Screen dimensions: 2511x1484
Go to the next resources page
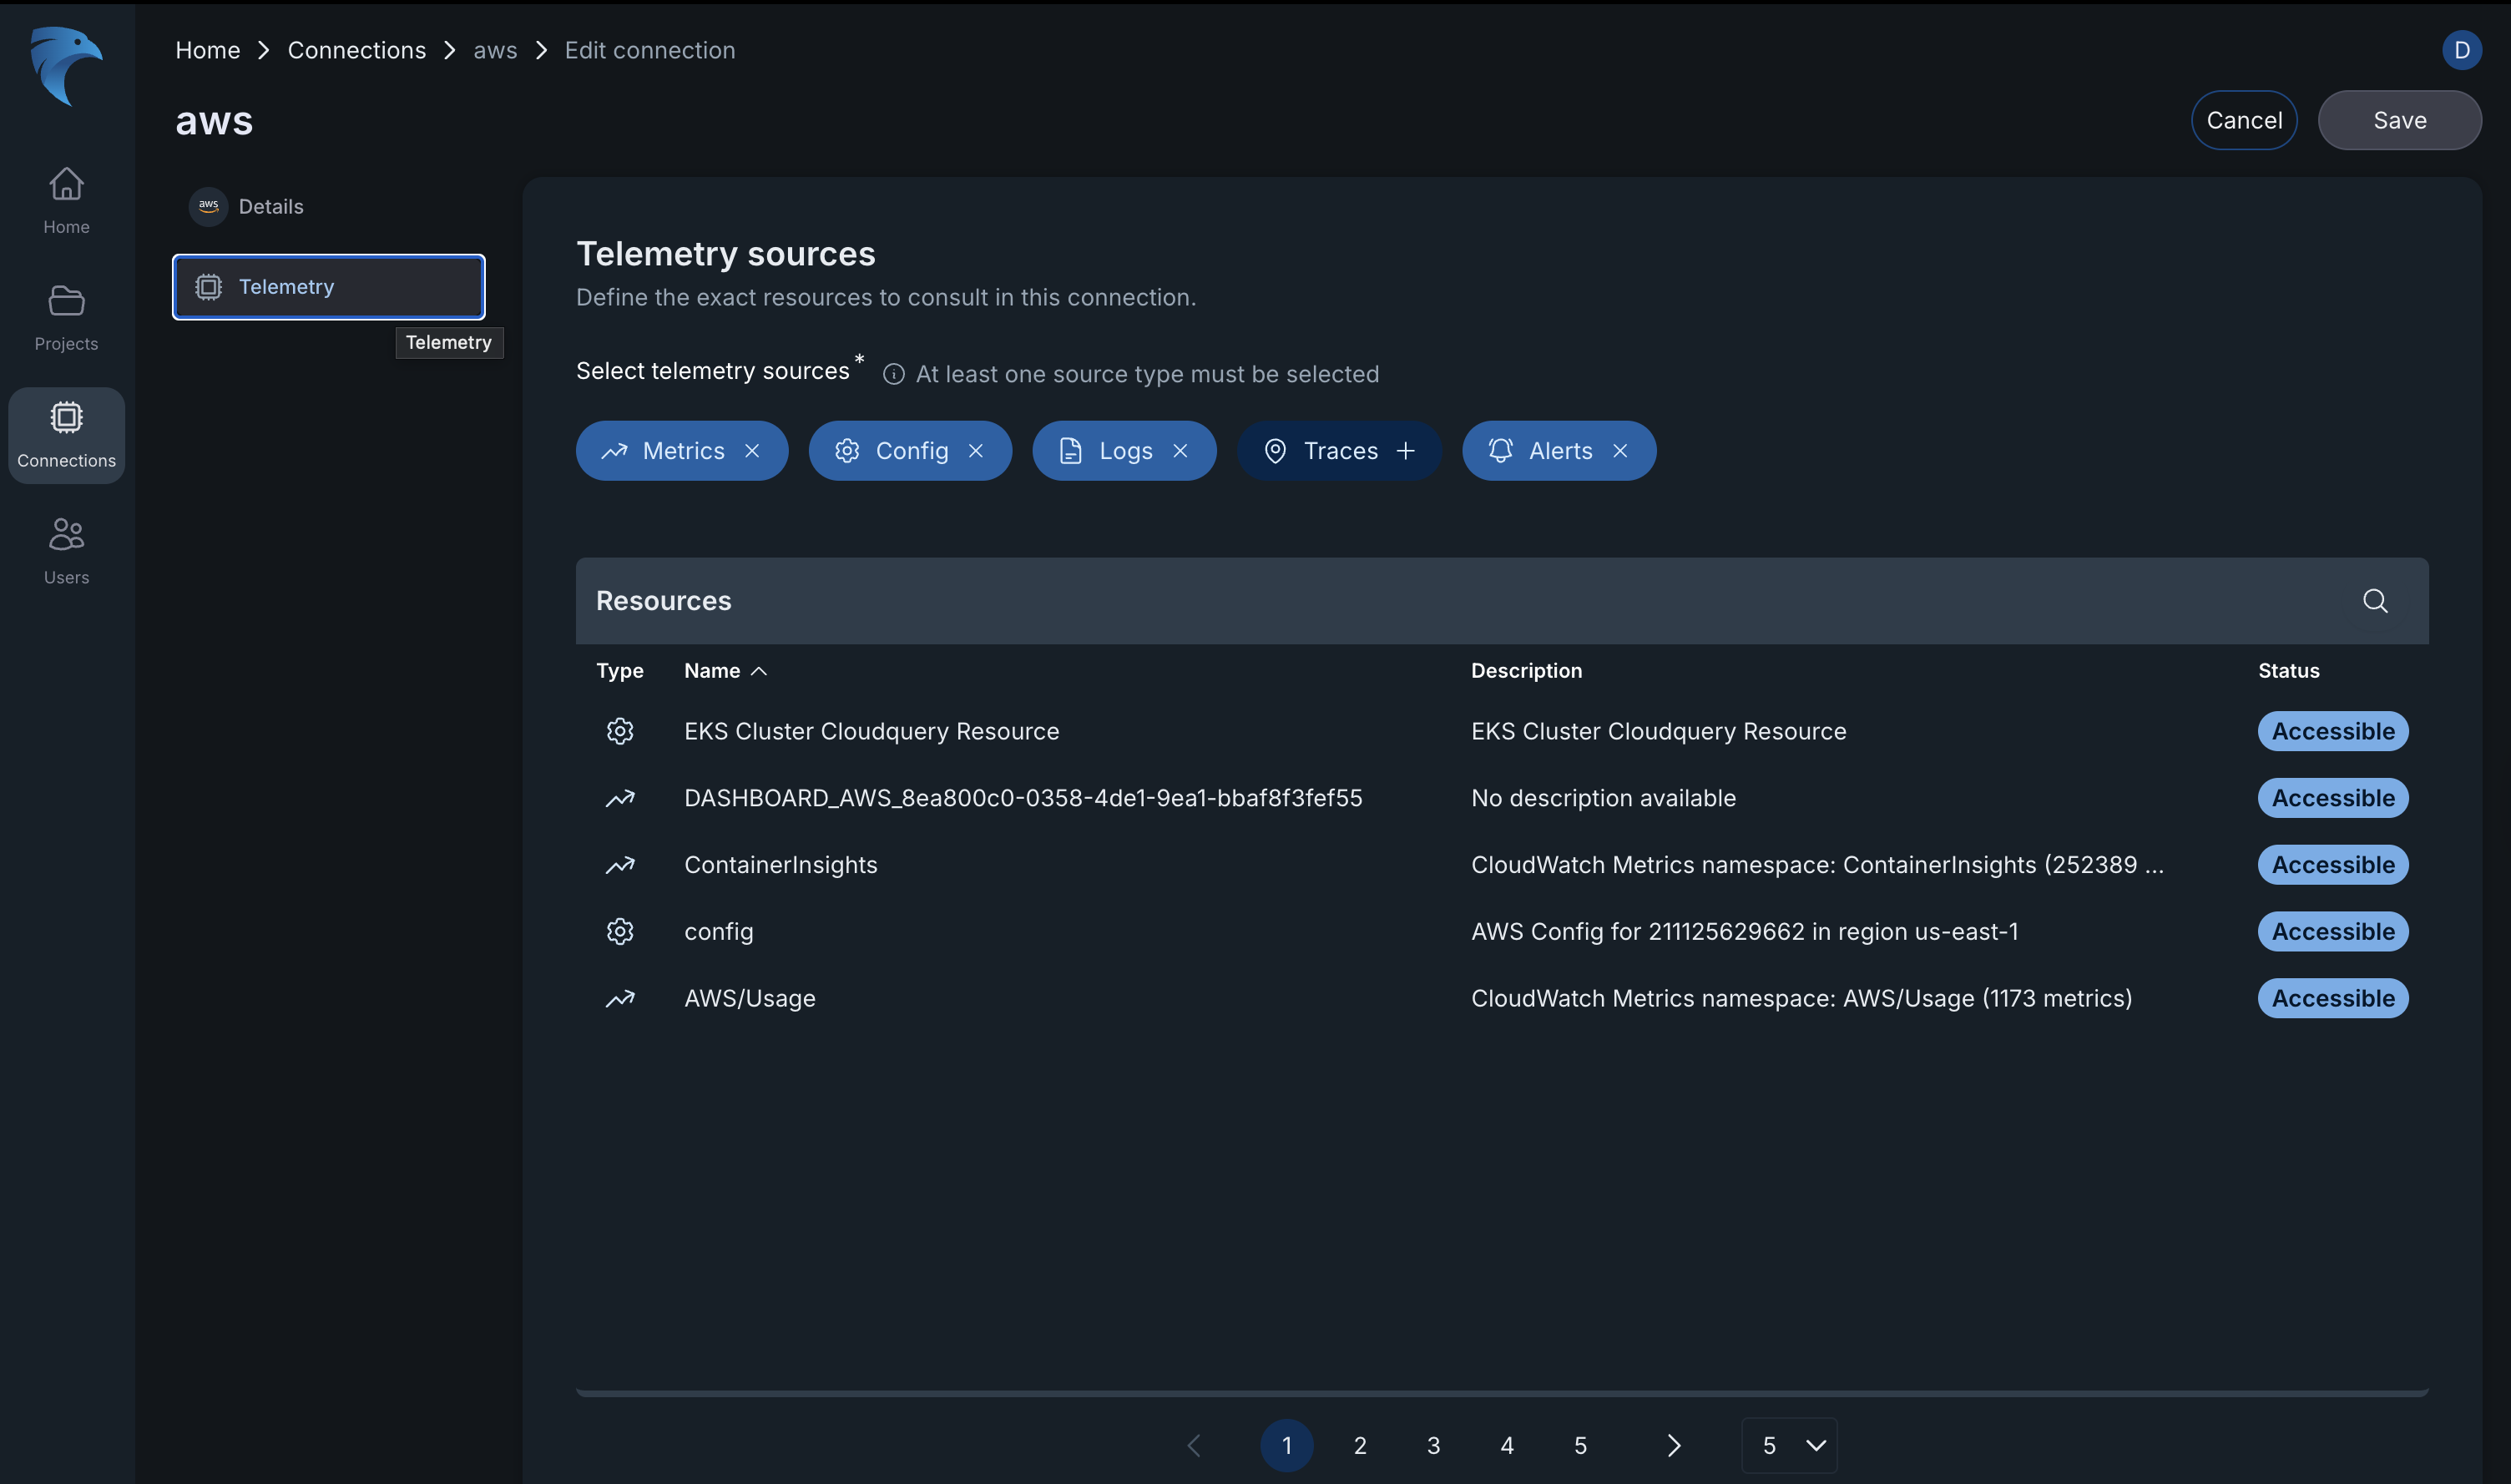point(1673,1445)
